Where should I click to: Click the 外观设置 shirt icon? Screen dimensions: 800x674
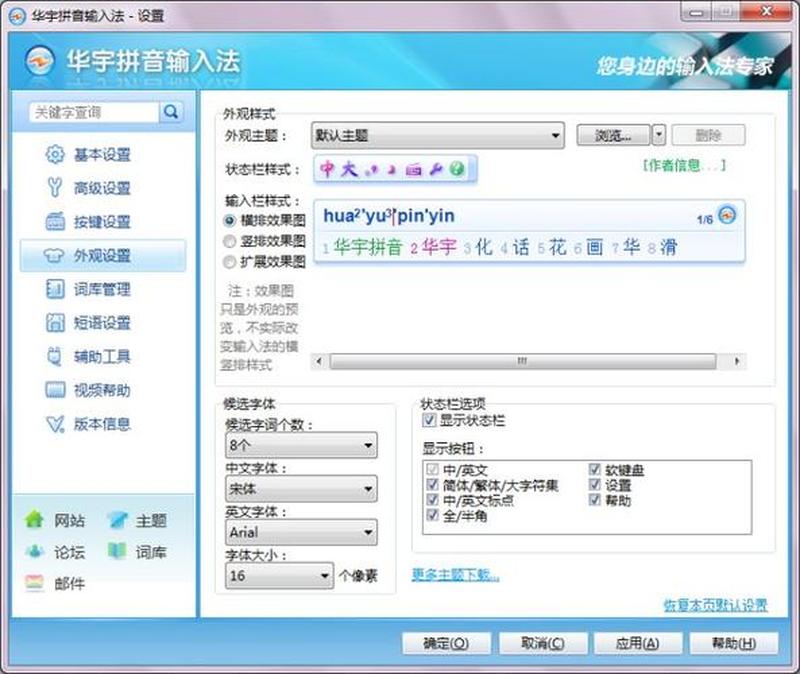click(54, 255)
